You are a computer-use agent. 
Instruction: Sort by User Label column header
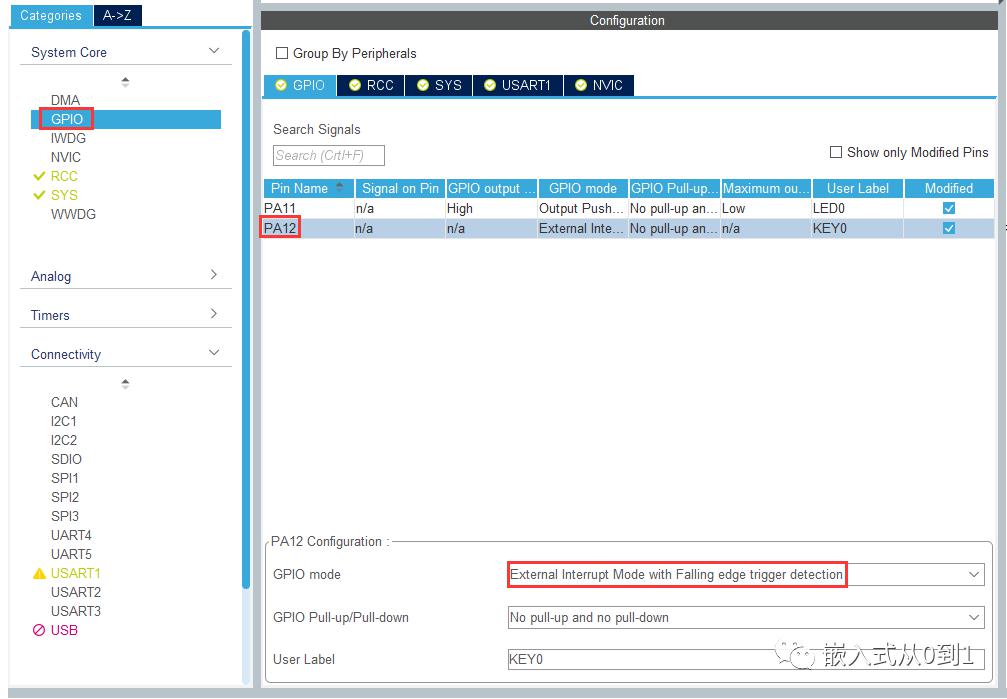(x=857, y=188)
